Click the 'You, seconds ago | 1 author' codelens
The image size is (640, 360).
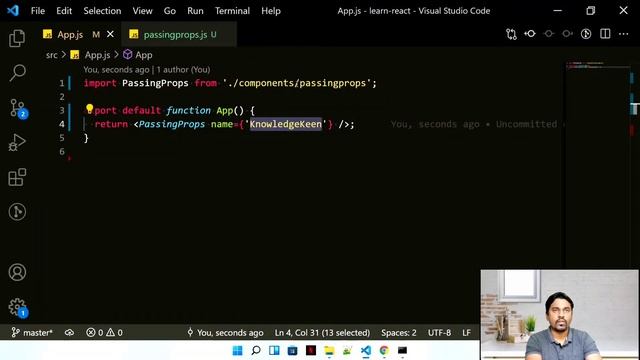147,70
